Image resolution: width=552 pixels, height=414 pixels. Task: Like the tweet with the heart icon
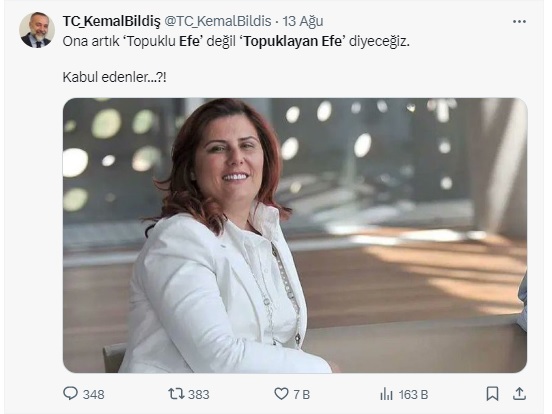coord(281,394)
